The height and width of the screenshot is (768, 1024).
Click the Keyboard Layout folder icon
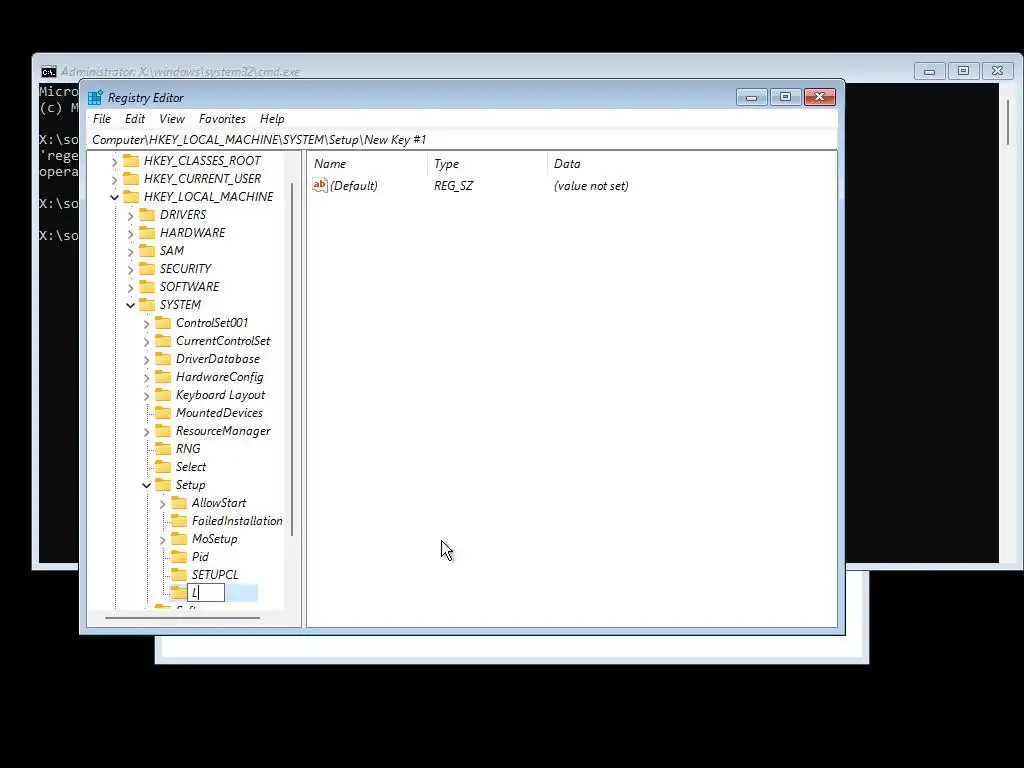(163, 394)
